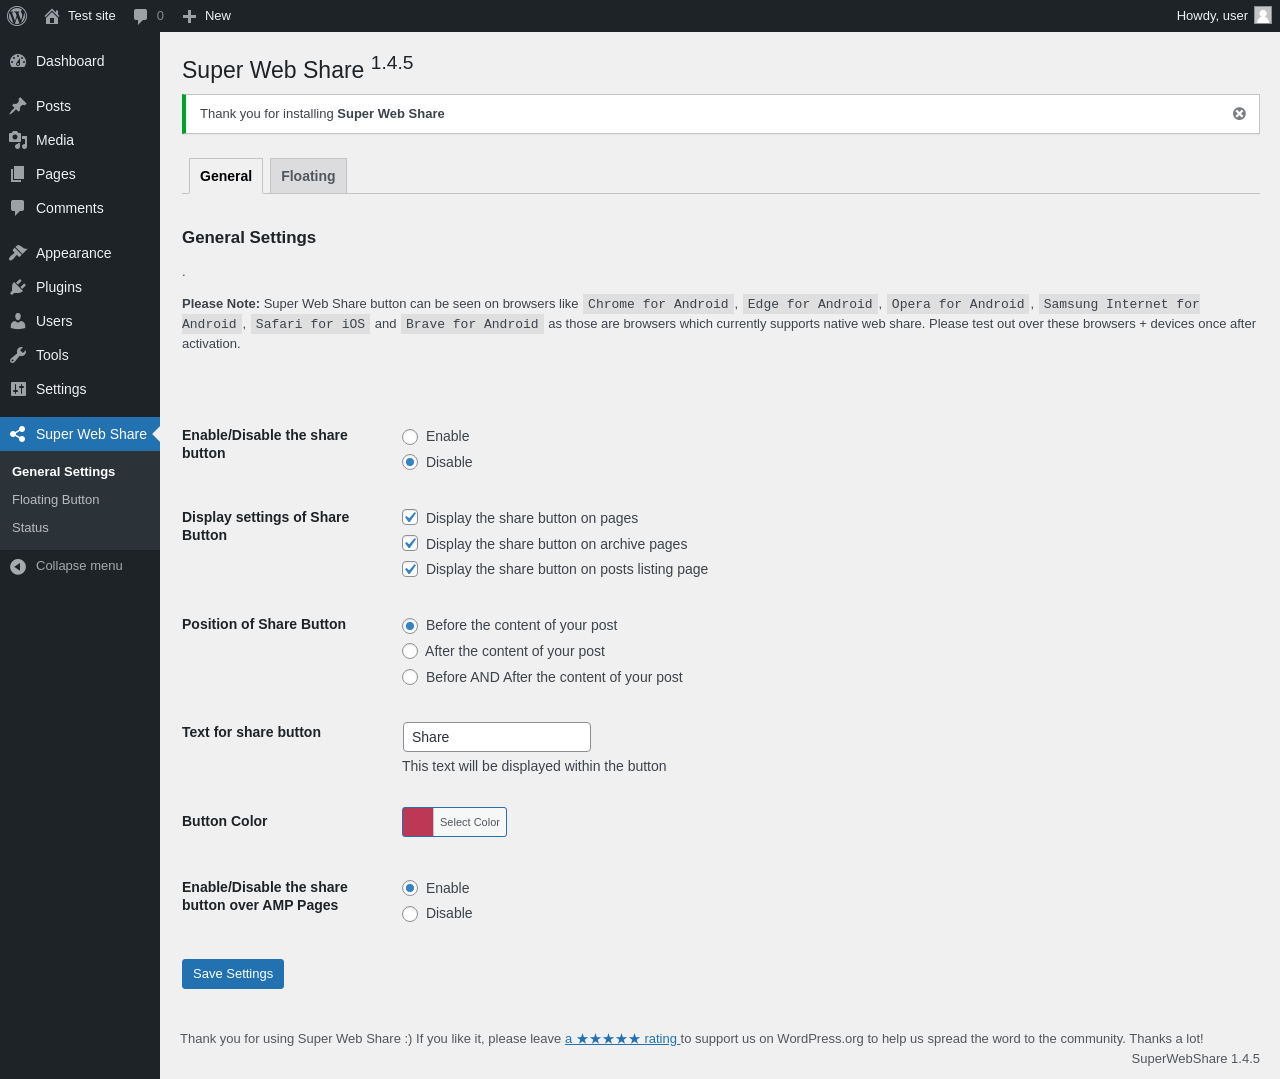Click the Pages icon in sidebar
1280x1079 pixels.
click(18, 174)
